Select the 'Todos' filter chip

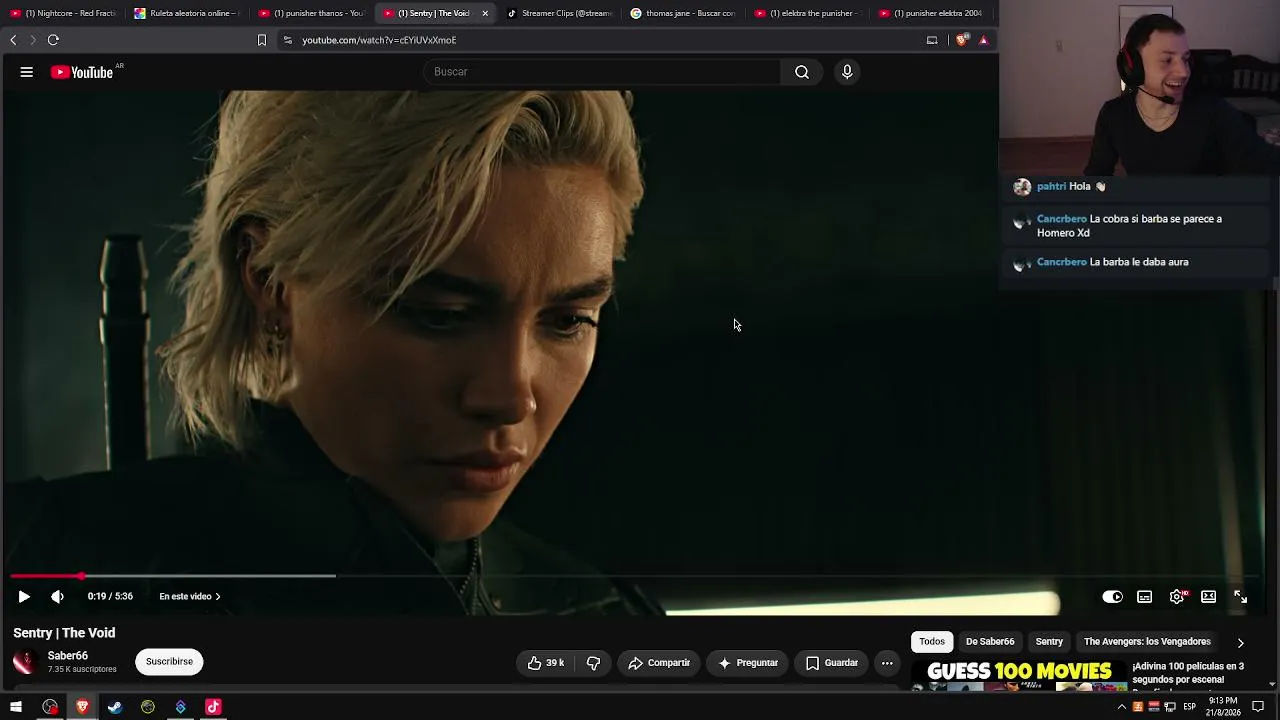pos(932,642)
